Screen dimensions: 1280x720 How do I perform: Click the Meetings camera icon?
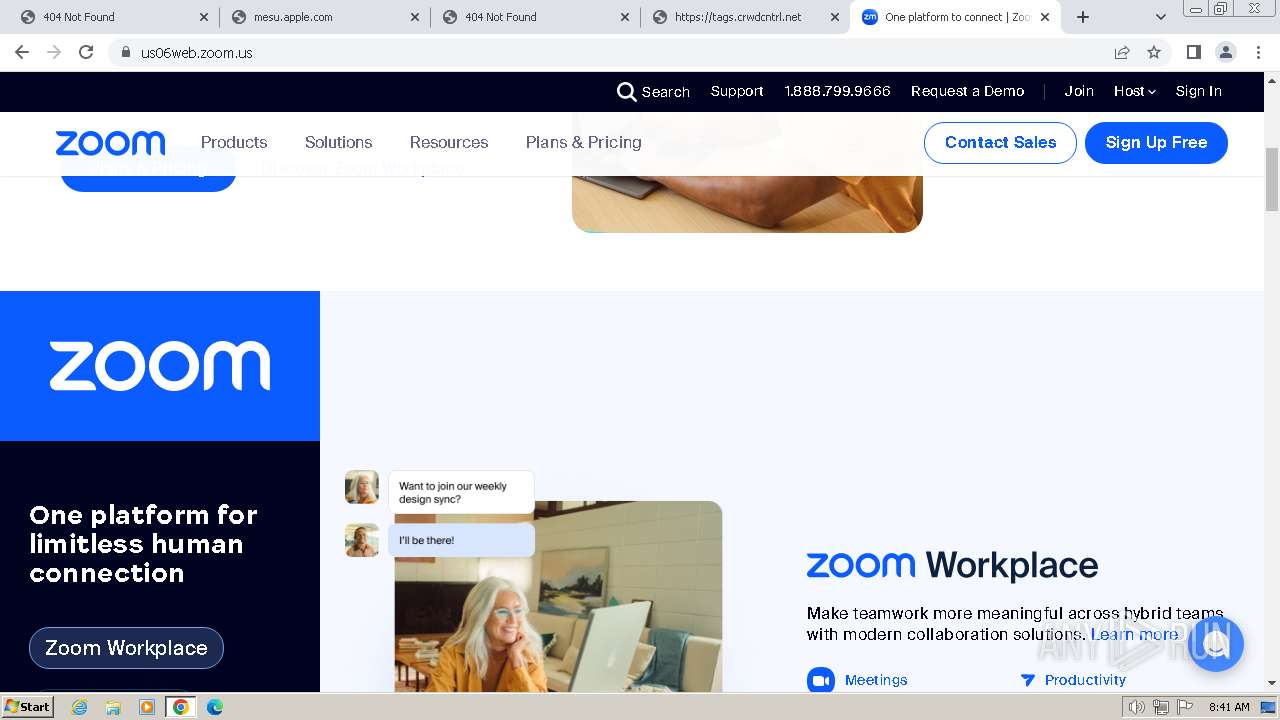point(821,680)
